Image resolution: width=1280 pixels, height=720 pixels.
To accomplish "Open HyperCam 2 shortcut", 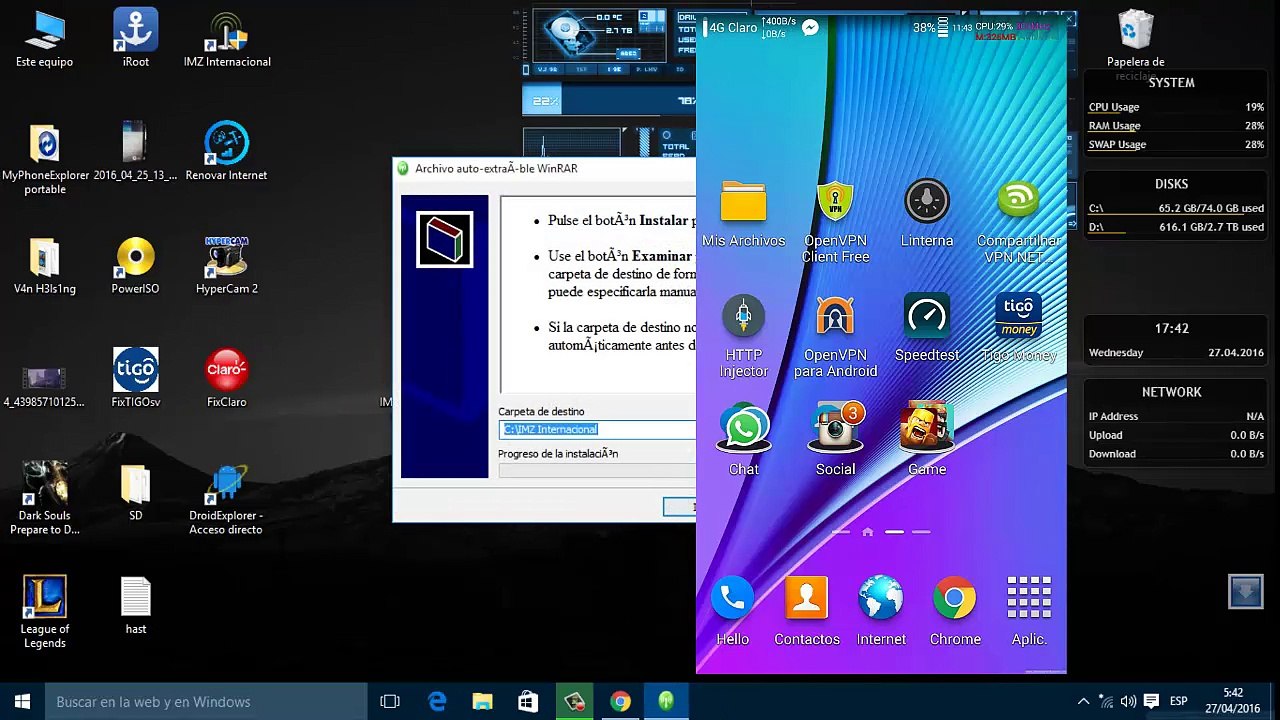I will coord(227,266).
